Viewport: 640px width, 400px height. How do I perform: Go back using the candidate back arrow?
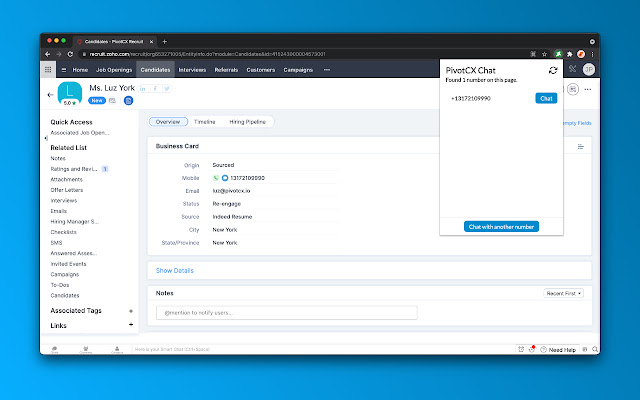[50, 95]
